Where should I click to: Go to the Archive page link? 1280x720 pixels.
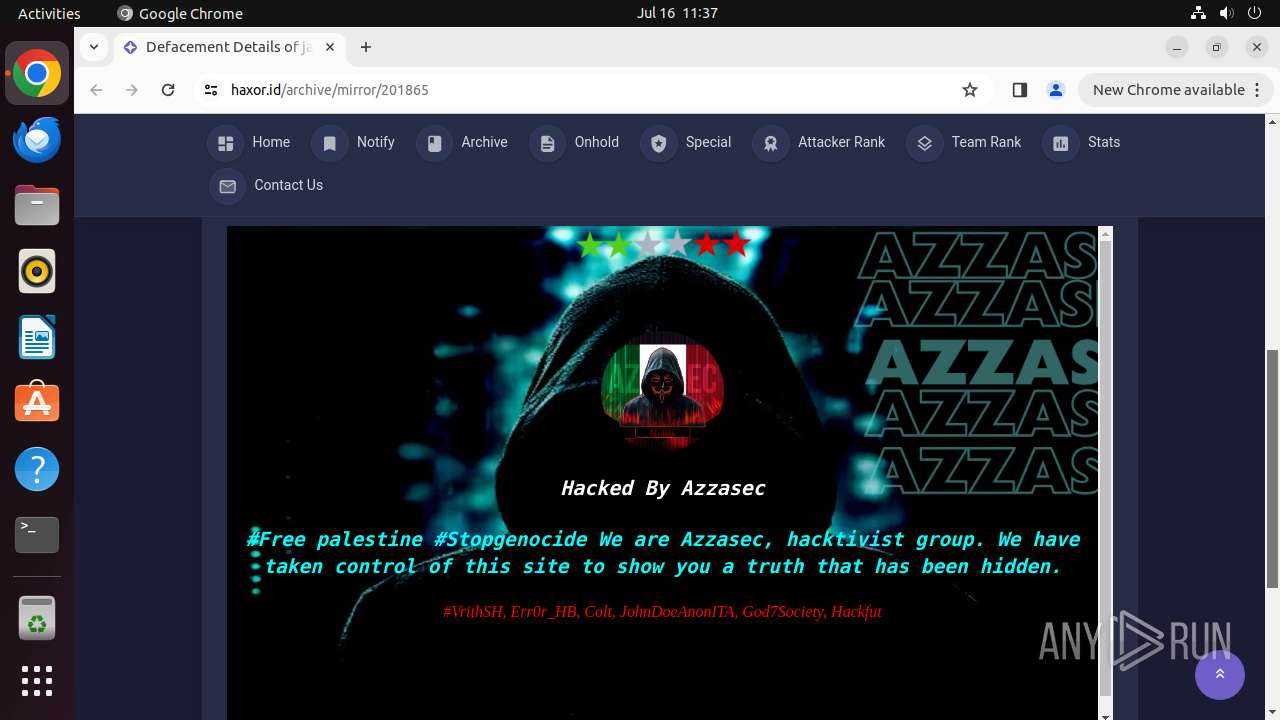[484, 142]
